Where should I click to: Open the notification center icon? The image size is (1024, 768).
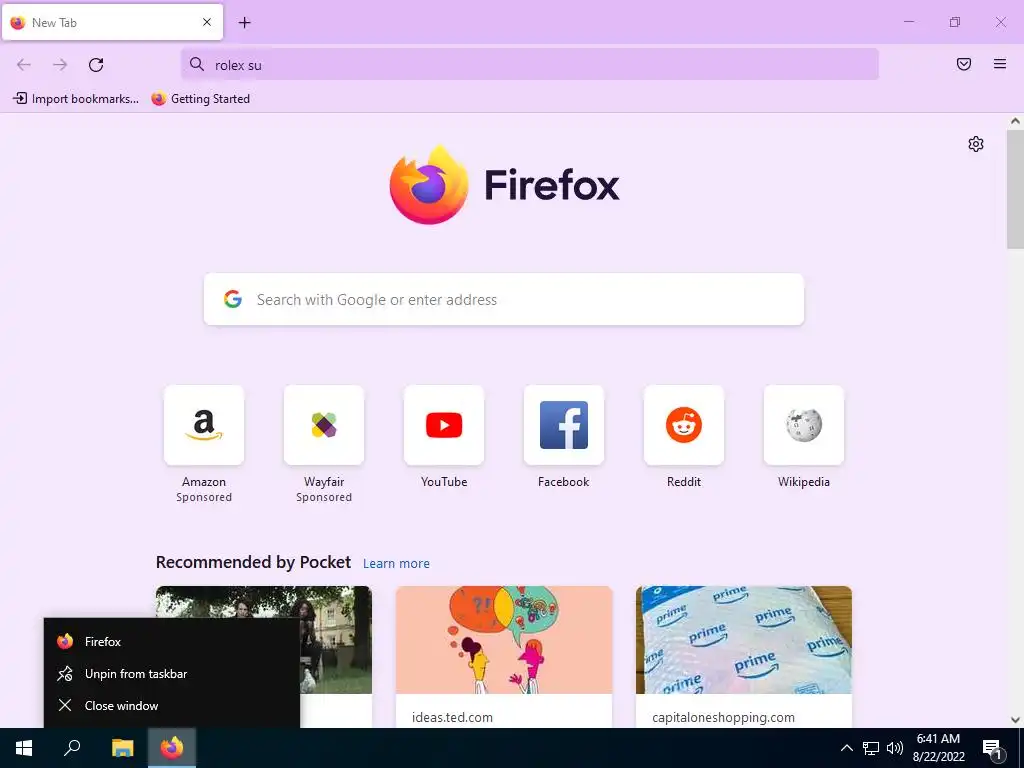[x=993, y=748]
